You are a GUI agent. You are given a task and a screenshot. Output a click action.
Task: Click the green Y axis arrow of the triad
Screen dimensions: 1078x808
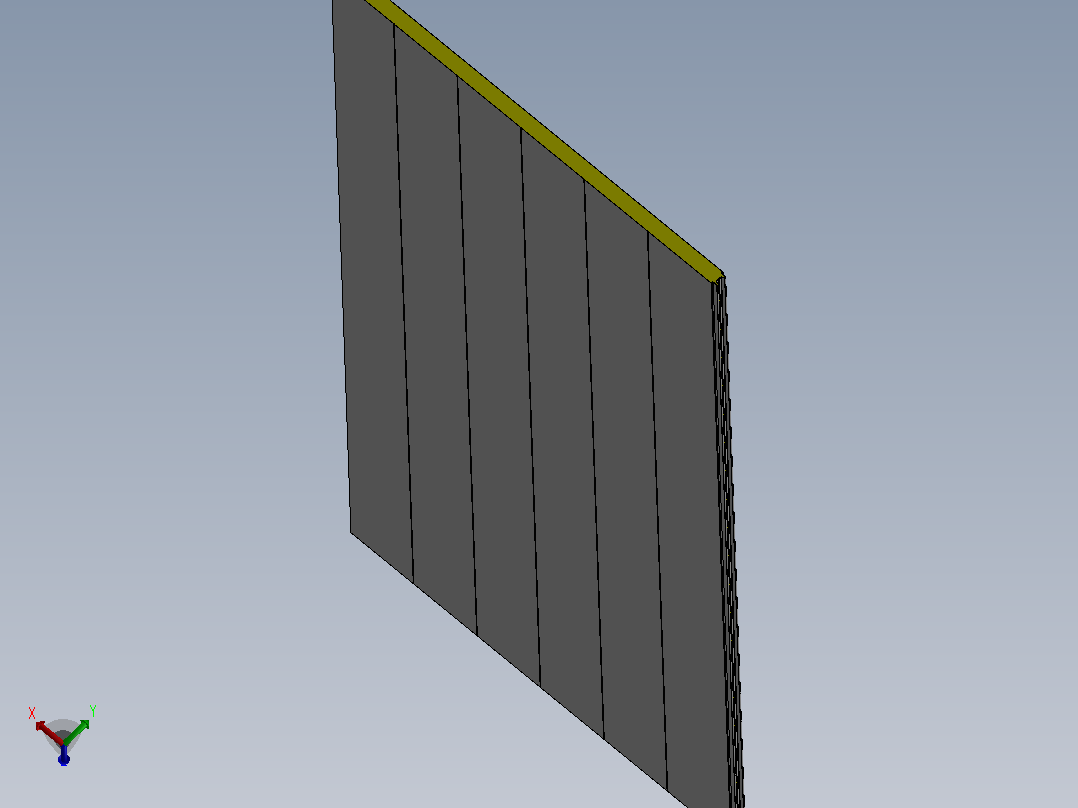click(x=76, y=732)
